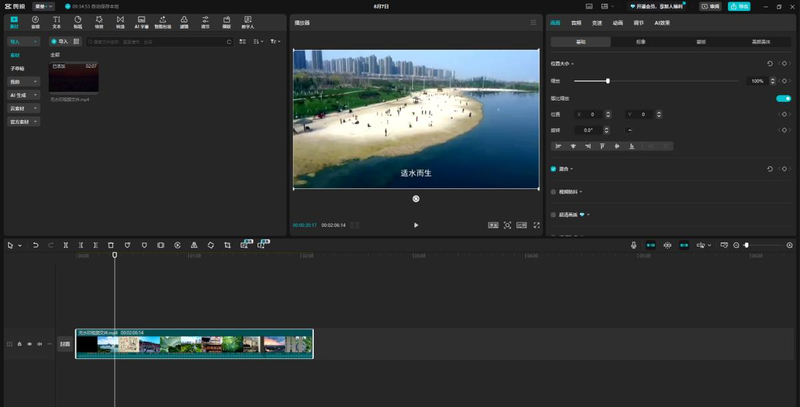Uncheck the 混合 (Blend) checkbox
The width and height of the screenshot is (800, 407).
point(553,169)
